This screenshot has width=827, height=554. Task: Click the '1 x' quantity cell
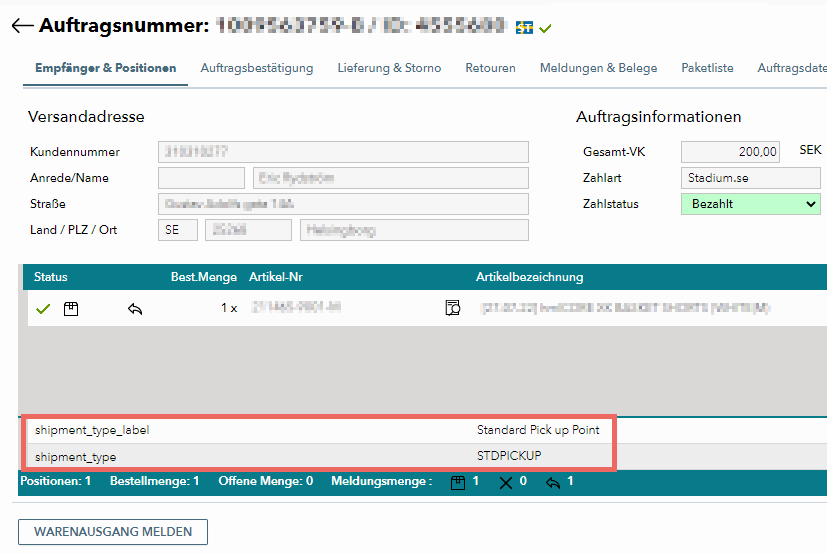click(229, 308)
